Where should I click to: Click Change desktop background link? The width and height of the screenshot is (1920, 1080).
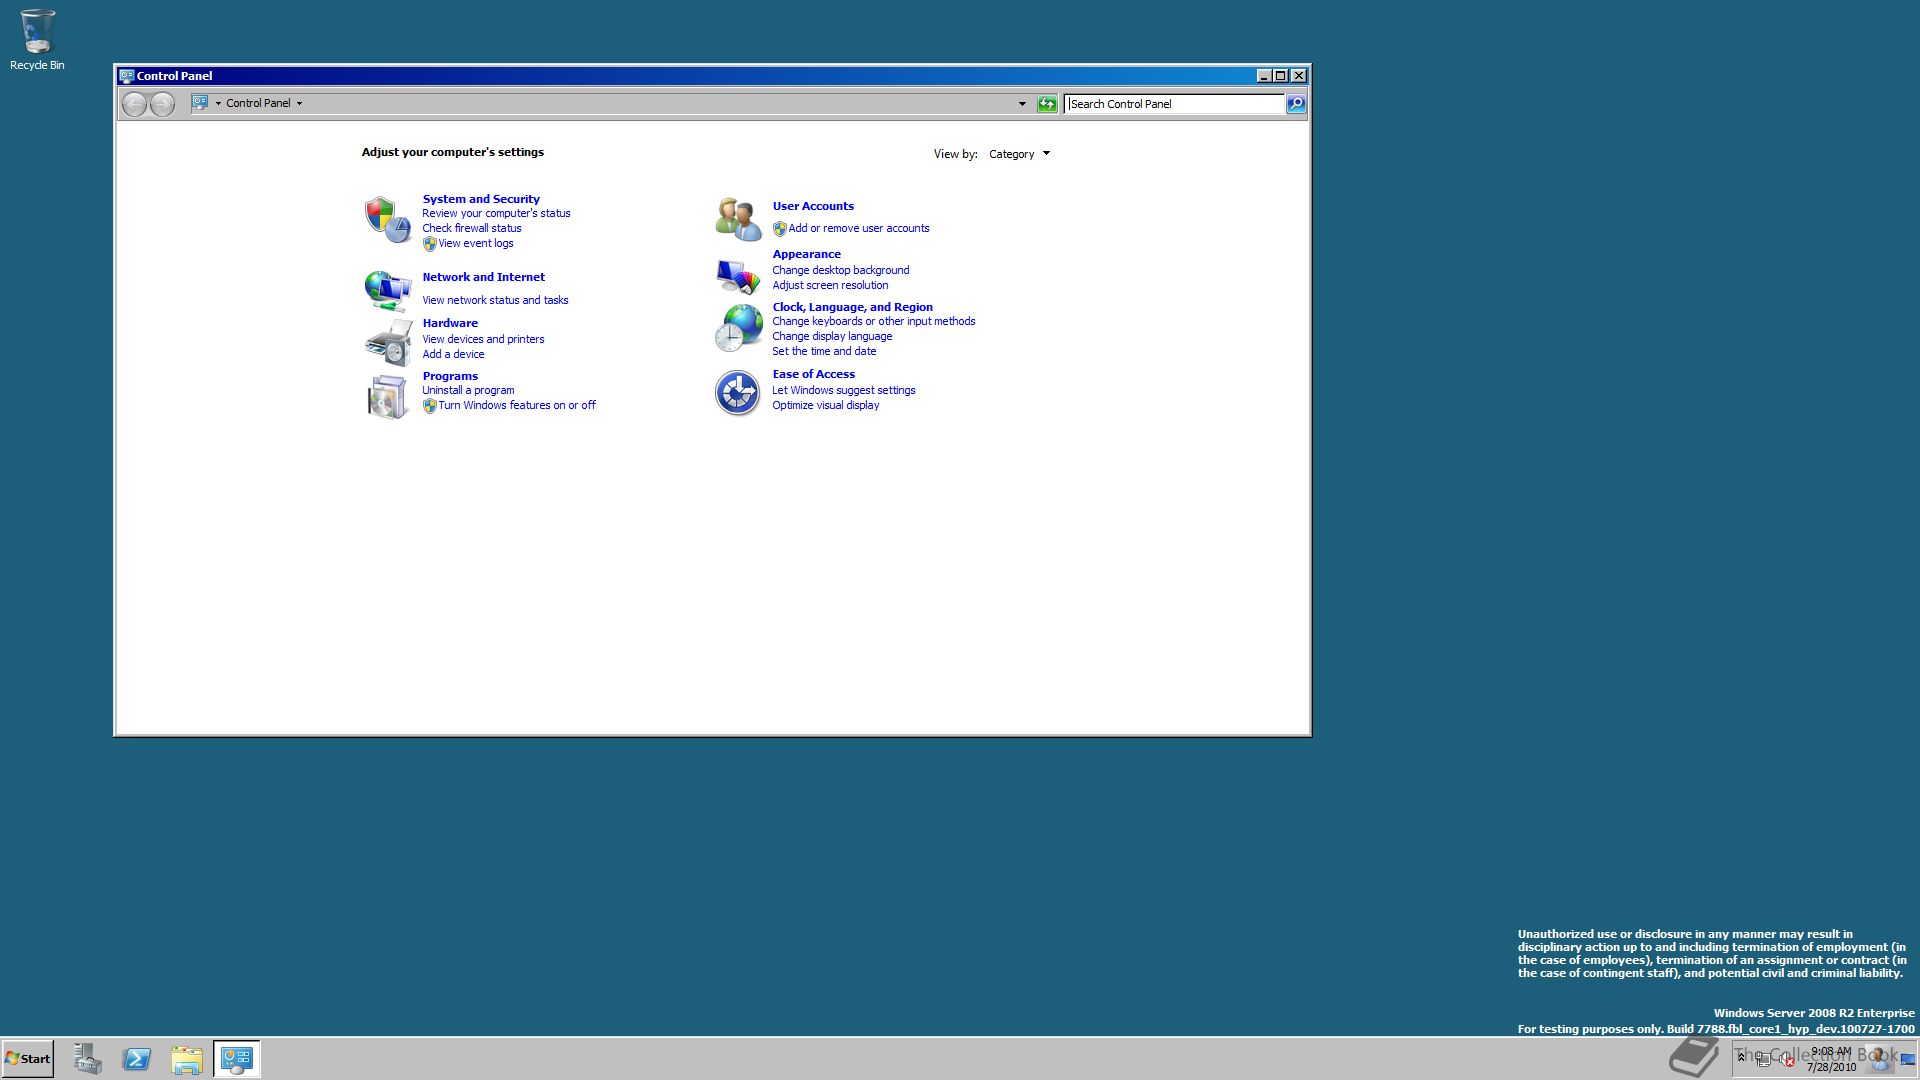point(841,270)
